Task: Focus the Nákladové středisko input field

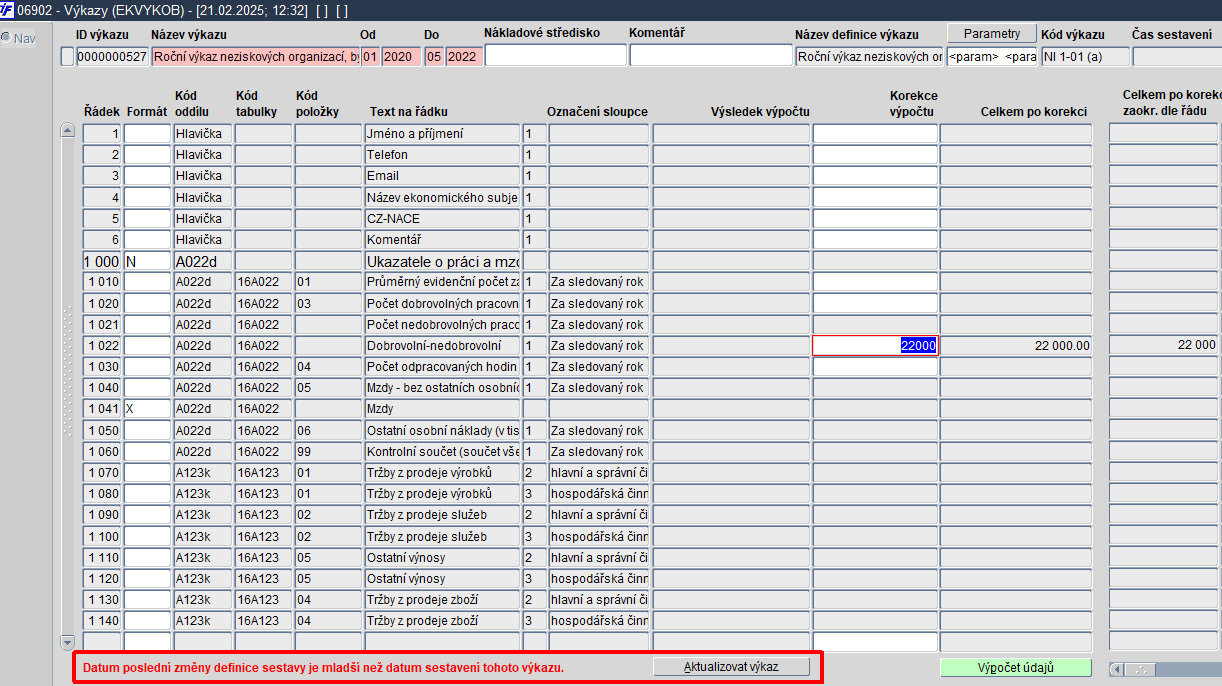Action: click(x=556, y=56)
